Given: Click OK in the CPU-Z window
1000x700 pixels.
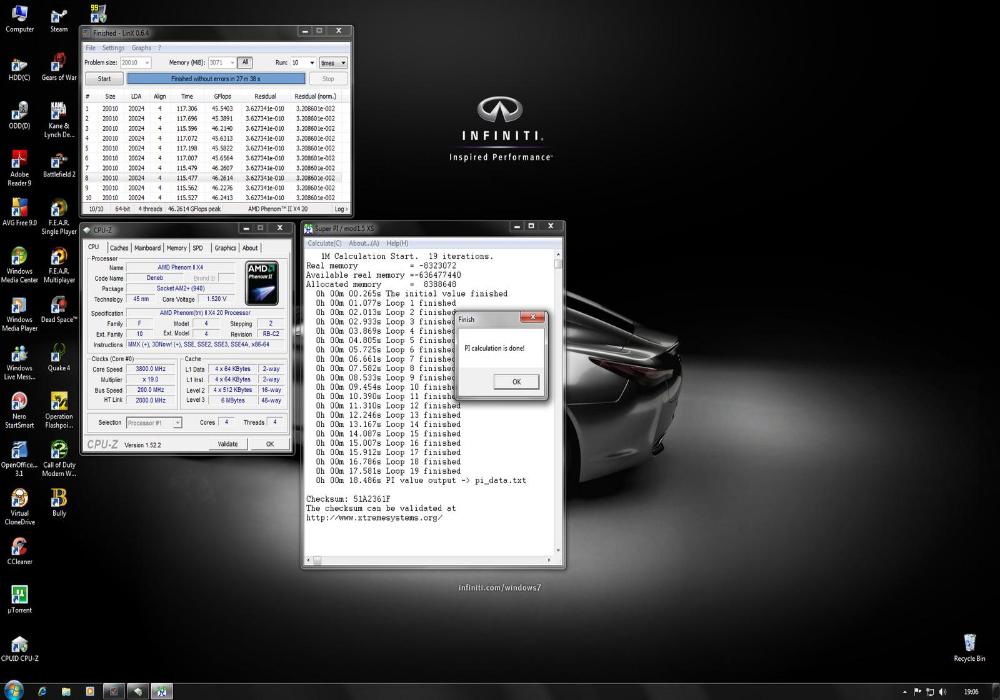Looking at the screenshot, I should [270, 444].
